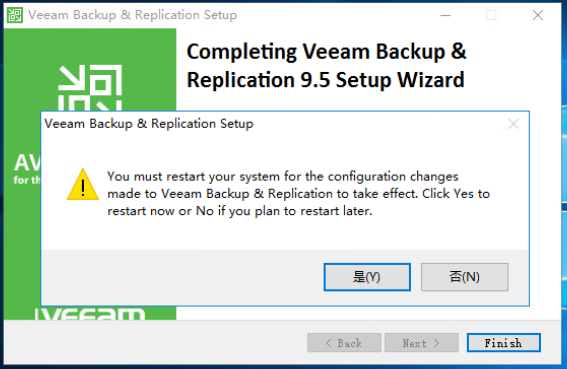Click the greyed maximize button of setup window
The height and width of the screenshot is (369, 567).
491,15
